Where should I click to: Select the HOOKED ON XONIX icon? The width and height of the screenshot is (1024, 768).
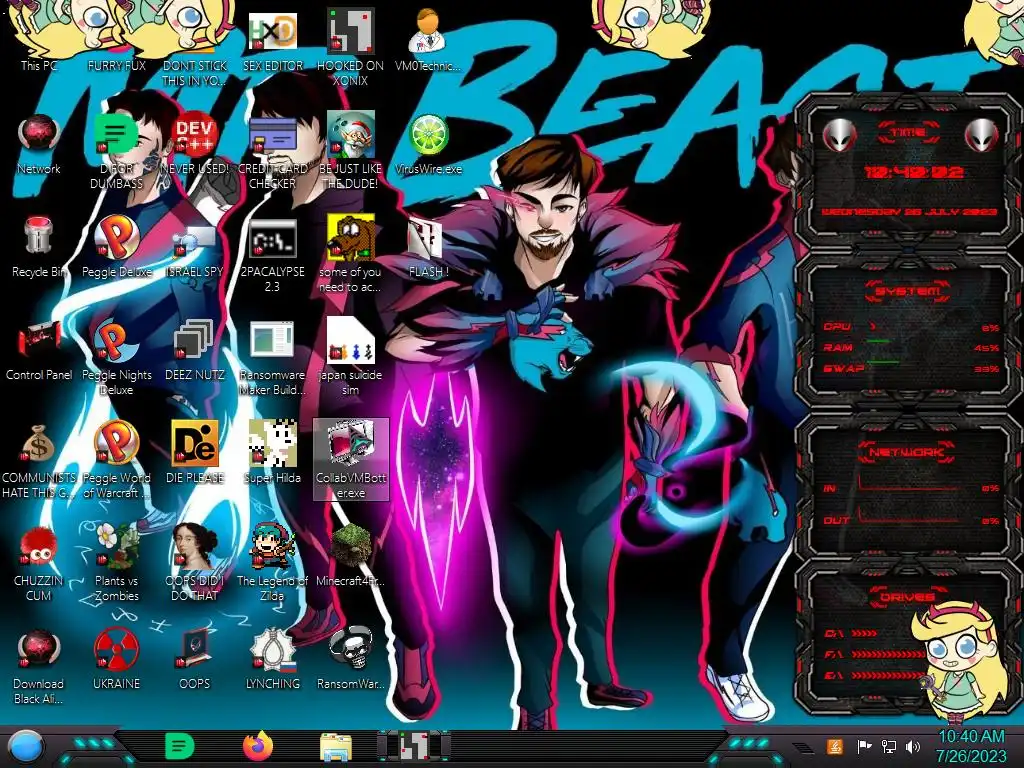(351, 48)
